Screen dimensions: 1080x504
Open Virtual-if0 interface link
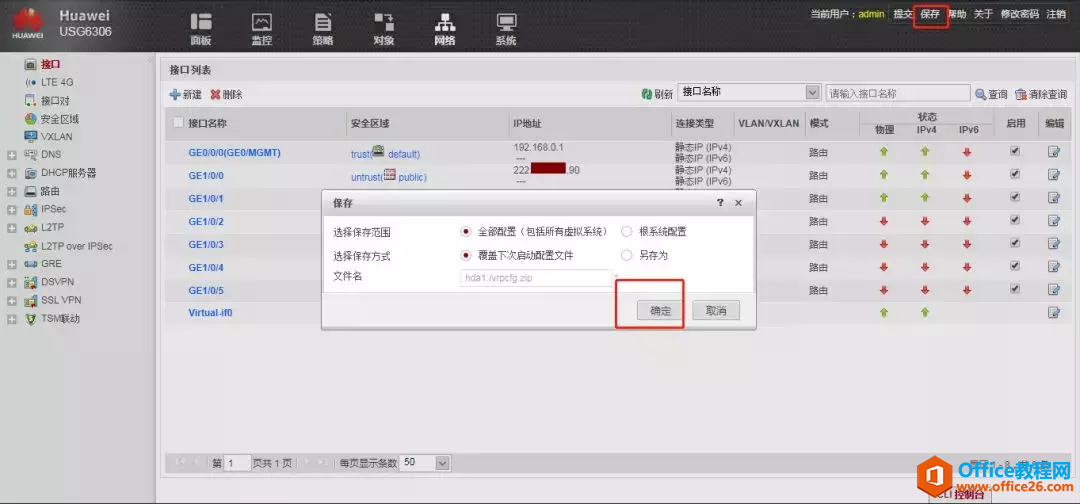click(x=211, y=313)
